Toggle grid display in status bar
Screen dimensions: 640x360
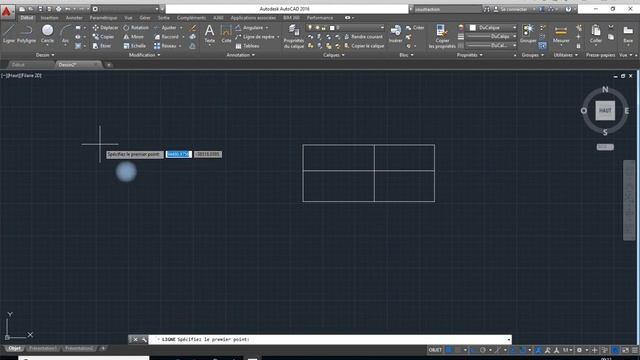(x=449, y=350)
